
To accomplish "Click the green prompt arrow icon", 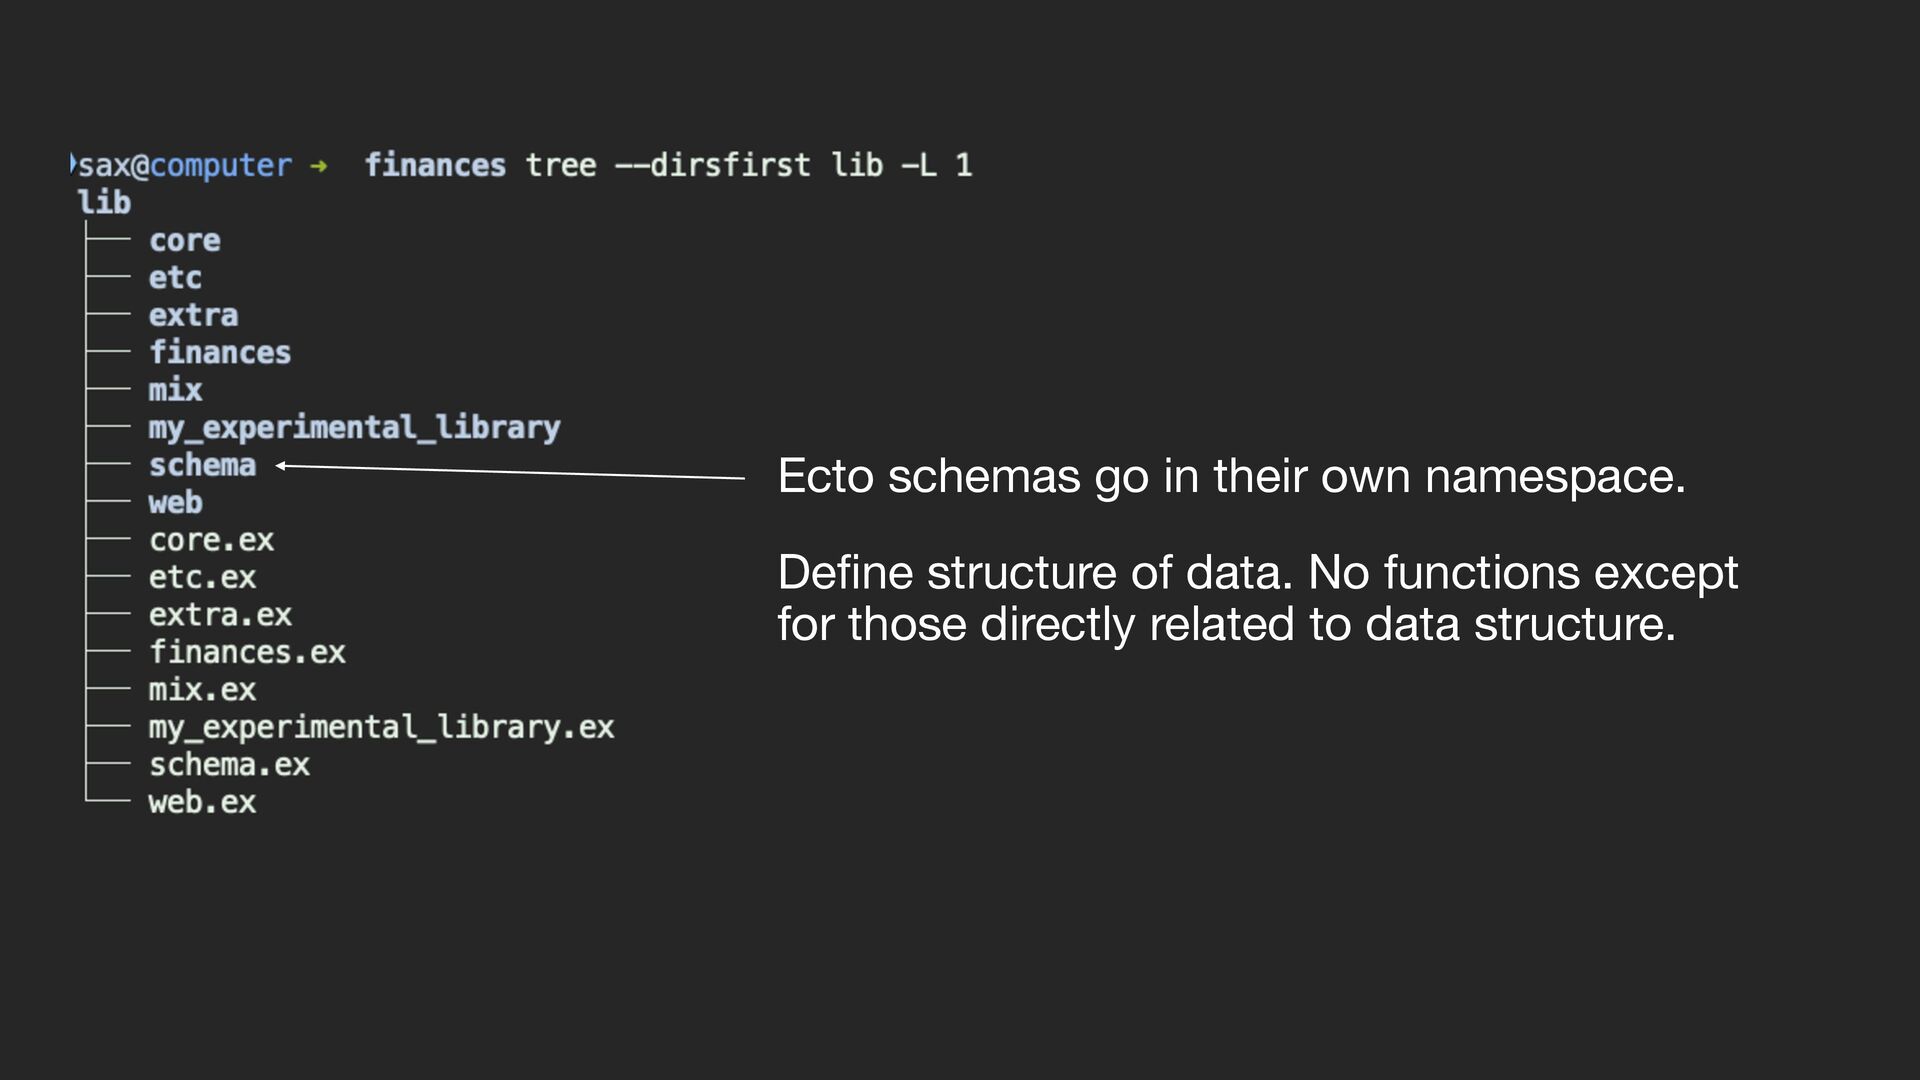I will pyautogui.click(x=319, y=166).
